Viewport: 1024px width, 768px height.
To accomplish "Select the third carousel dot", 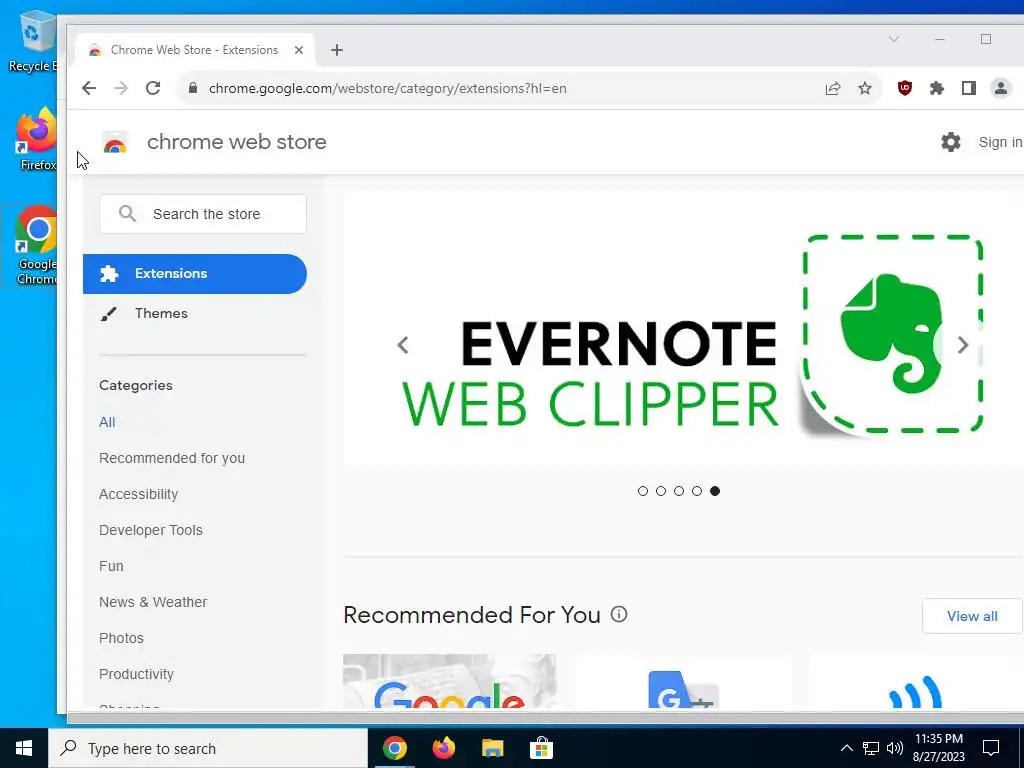I will pyautogui.click(x=679, y=491).
